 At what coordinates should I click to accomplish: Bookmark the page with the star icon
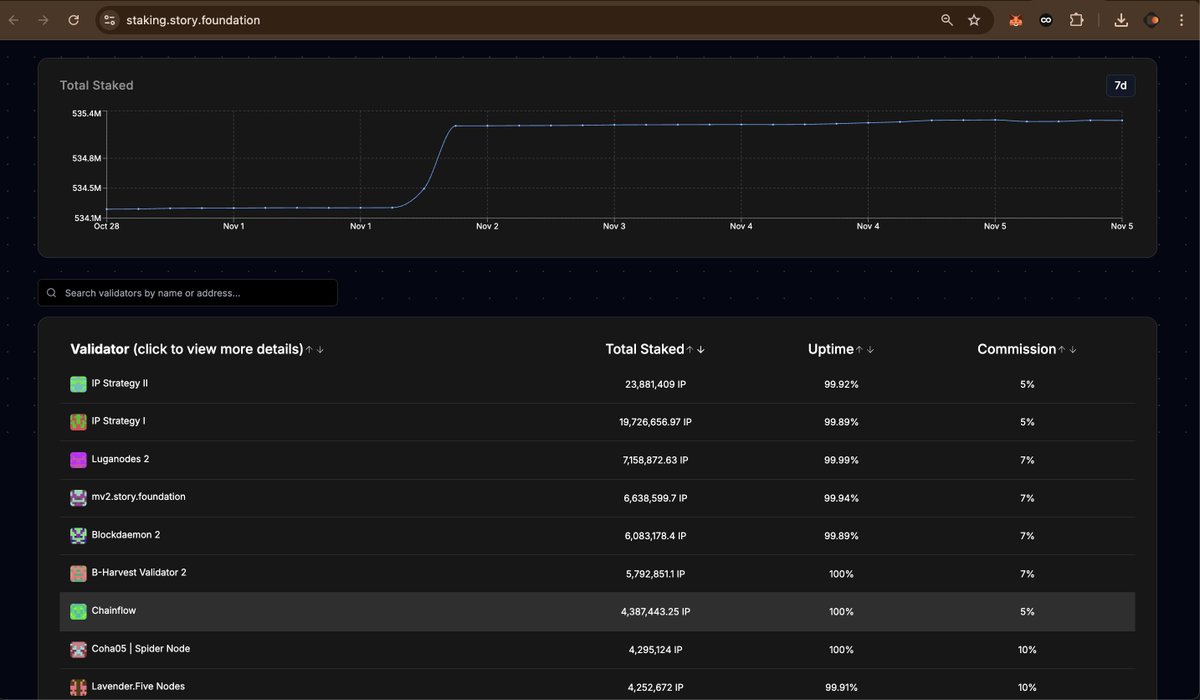coord(974,19)
